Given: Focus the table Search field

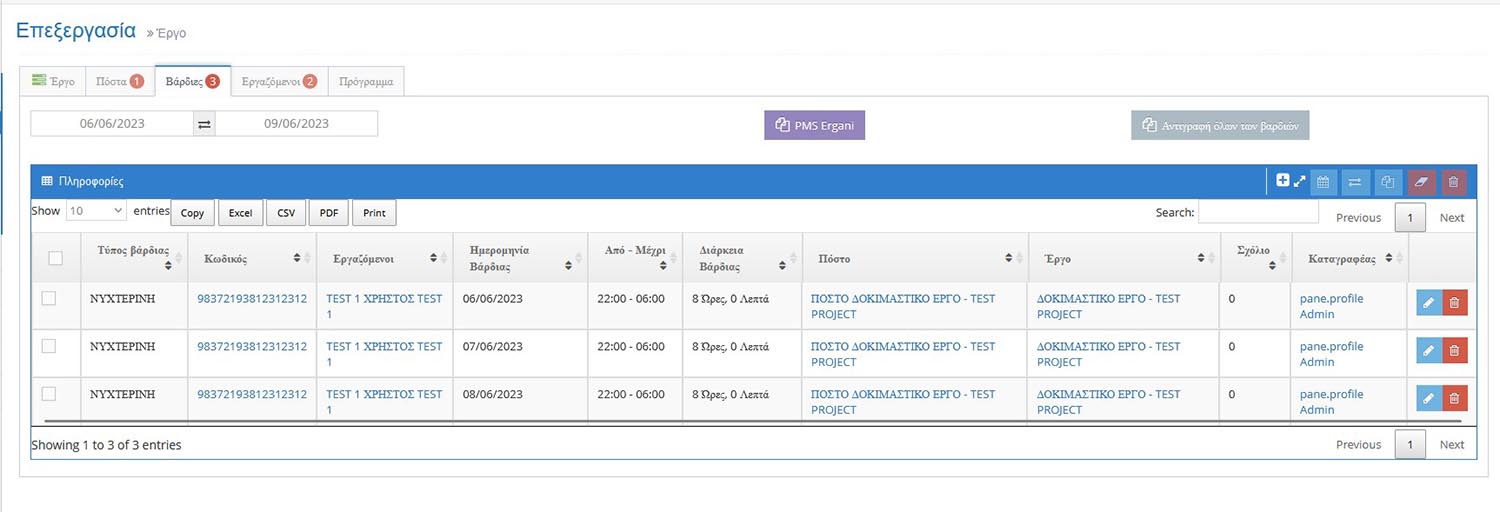Looking at the screenshot, I should click(1258, 212).
